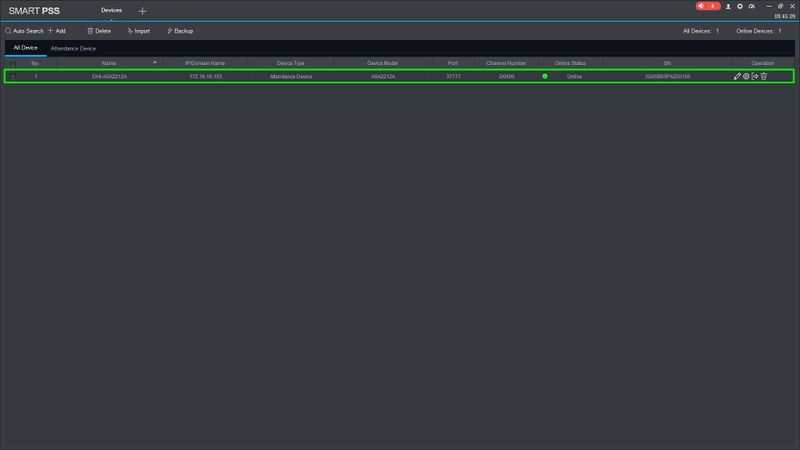Open the user account icon
800x450 pixels.
pyautogui.click(x=728, y=7)
